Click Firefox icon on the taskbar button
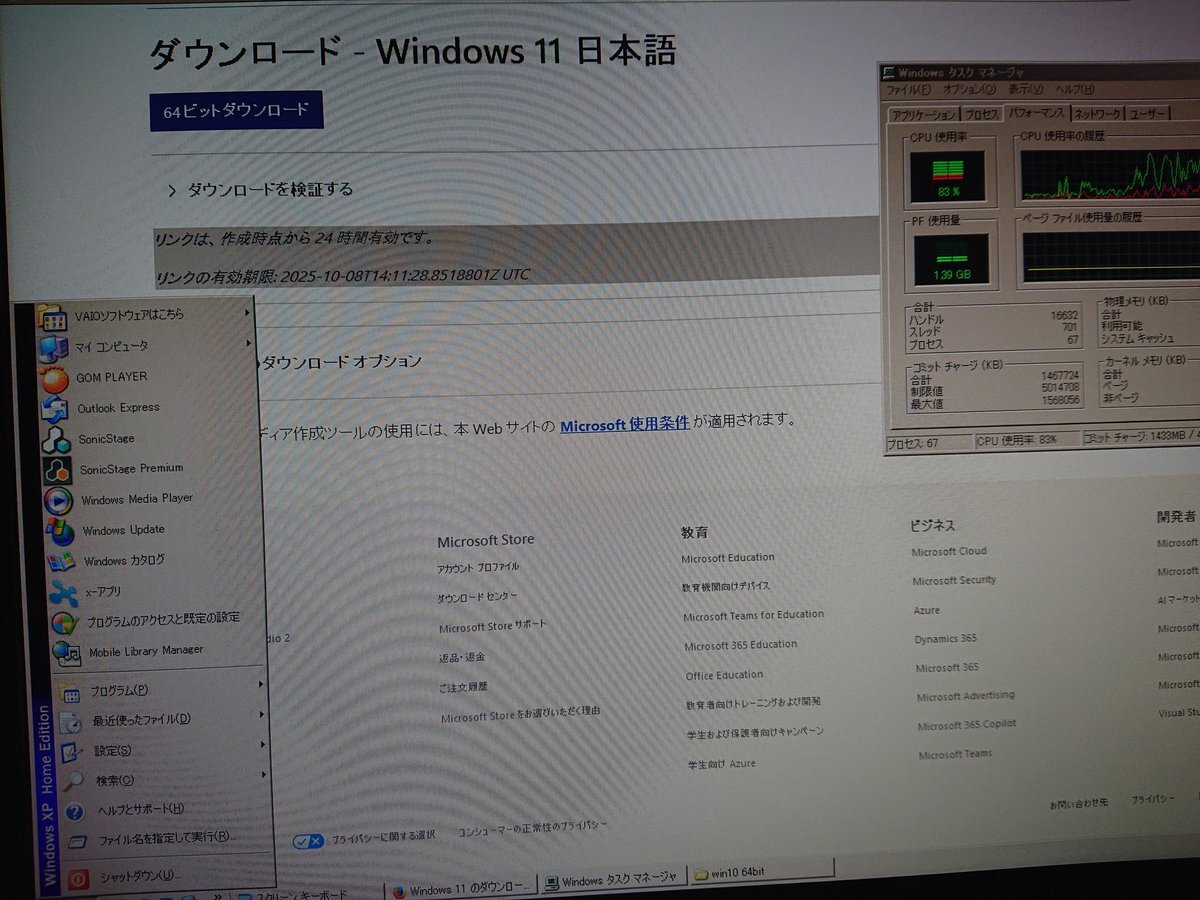The height and width of the screenshot is (900, 1200). coord(398,890)
